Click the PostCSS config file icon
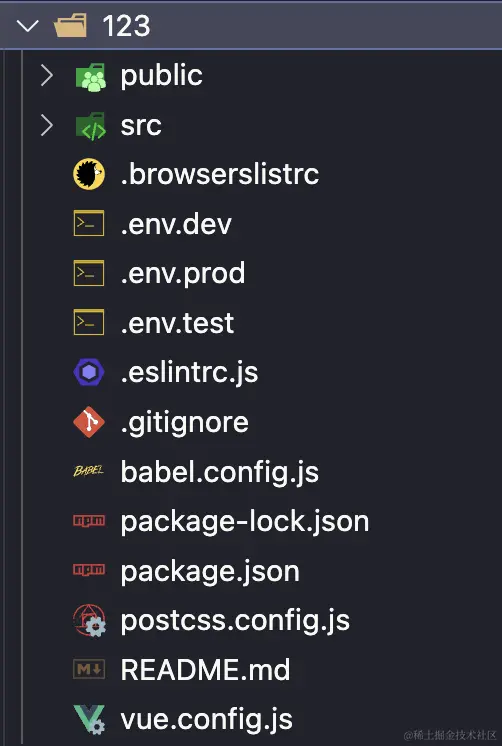The height and width of the screenshot is (746, 502). coord(89,620)
